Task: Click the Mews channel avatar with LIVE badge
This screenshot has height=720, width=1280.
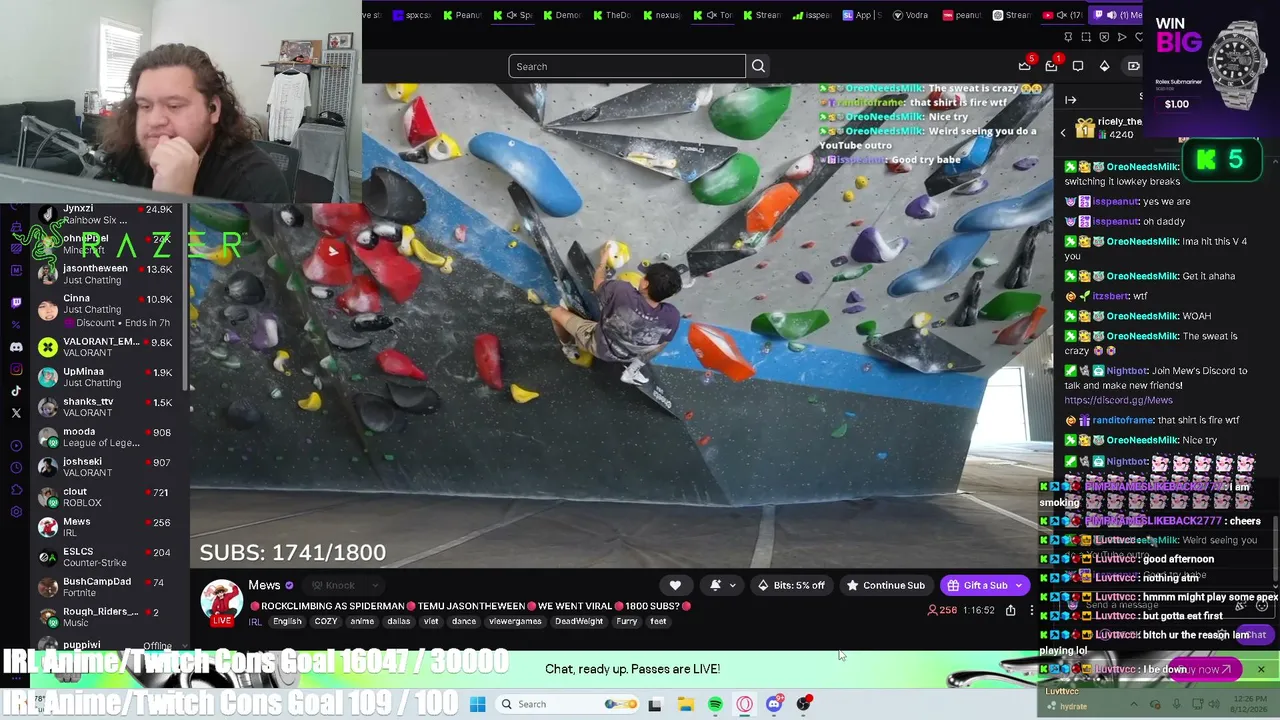Action: 221,602
